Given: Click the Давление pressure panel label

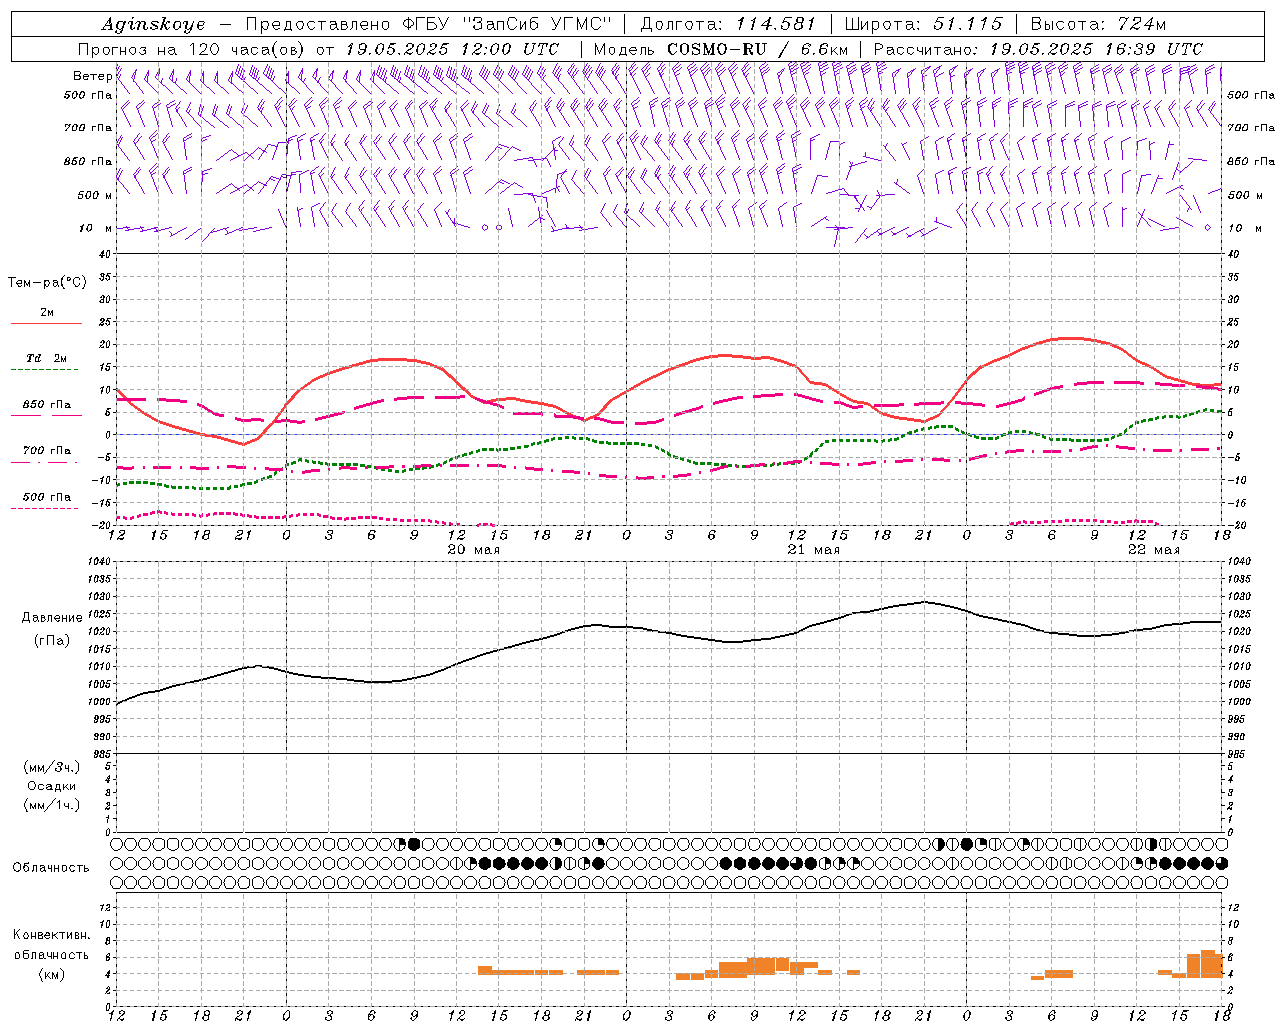Looking at the screenshot, I should (x=52, y=618).
